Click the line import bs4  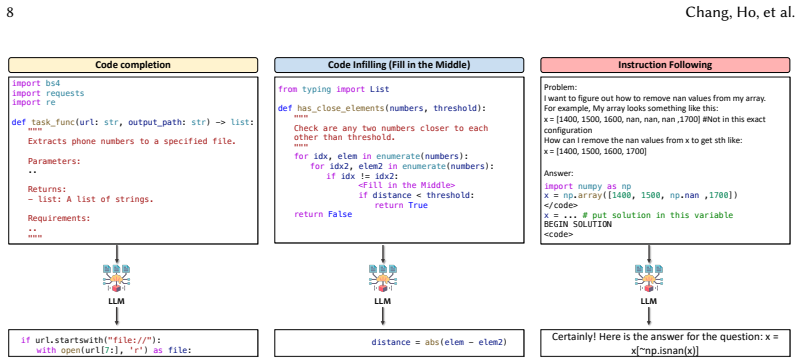36,83
